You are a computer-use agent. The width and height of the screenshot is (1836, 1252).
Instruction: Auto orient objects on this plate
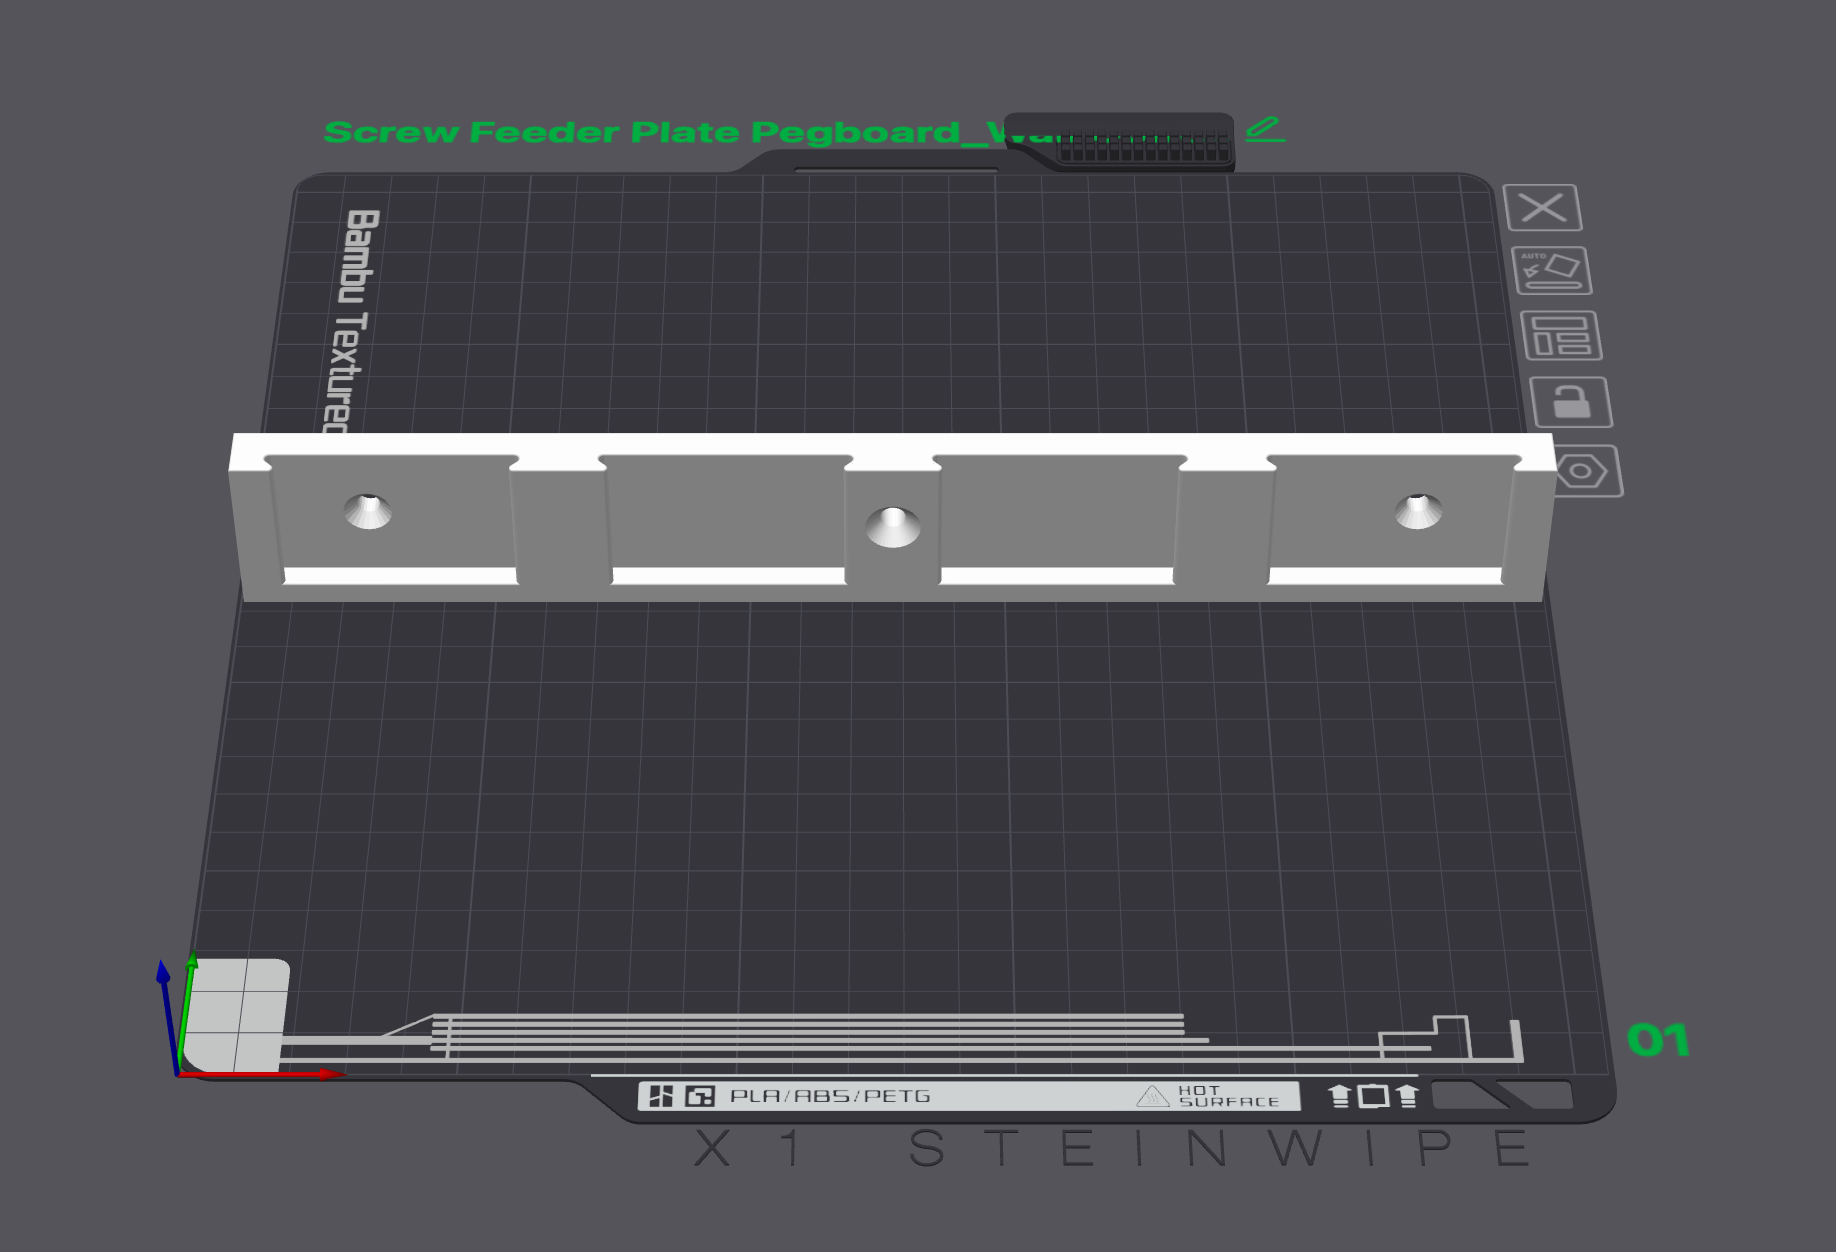click(1551, 270)
